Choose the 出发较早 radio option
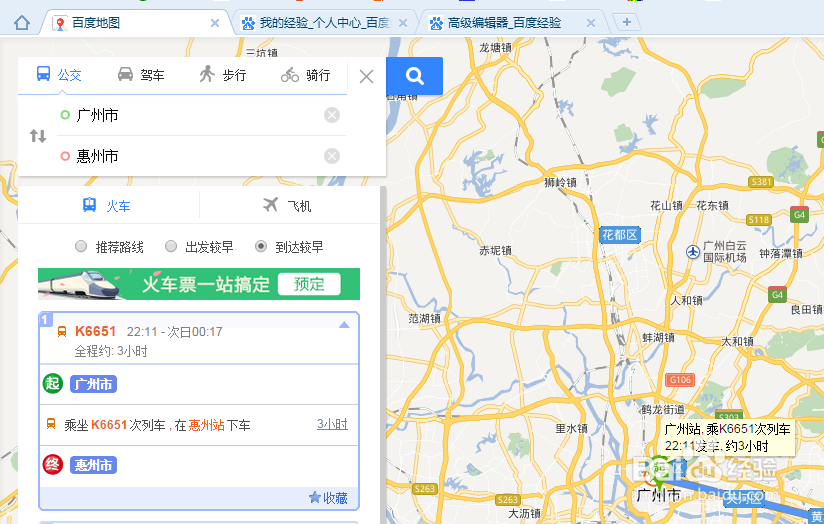The image size is (824, 524). click(171, 246)
